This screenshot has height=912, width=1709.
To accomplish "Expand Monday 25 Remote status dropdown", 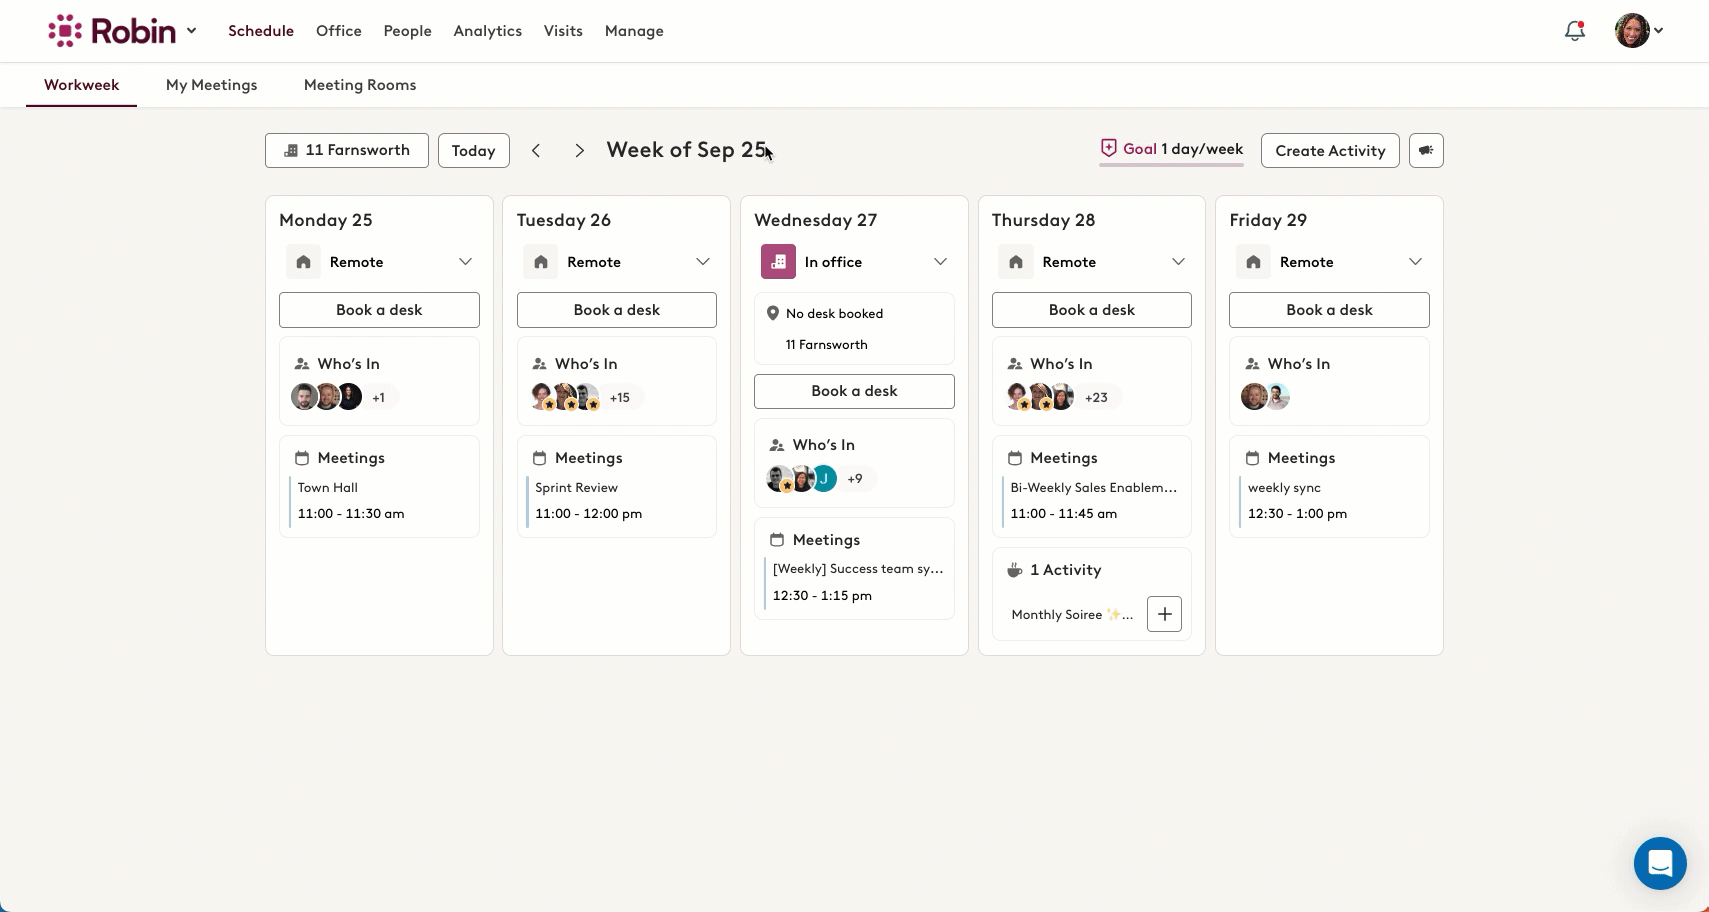I will (465, 262).
